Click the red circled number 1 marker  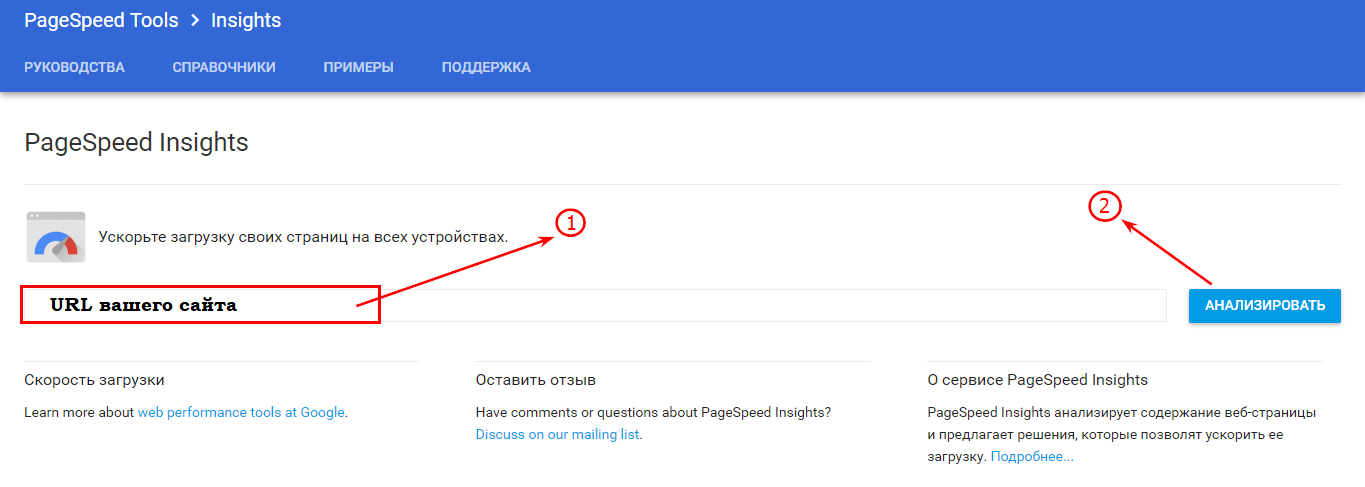(x=569, y=223)
